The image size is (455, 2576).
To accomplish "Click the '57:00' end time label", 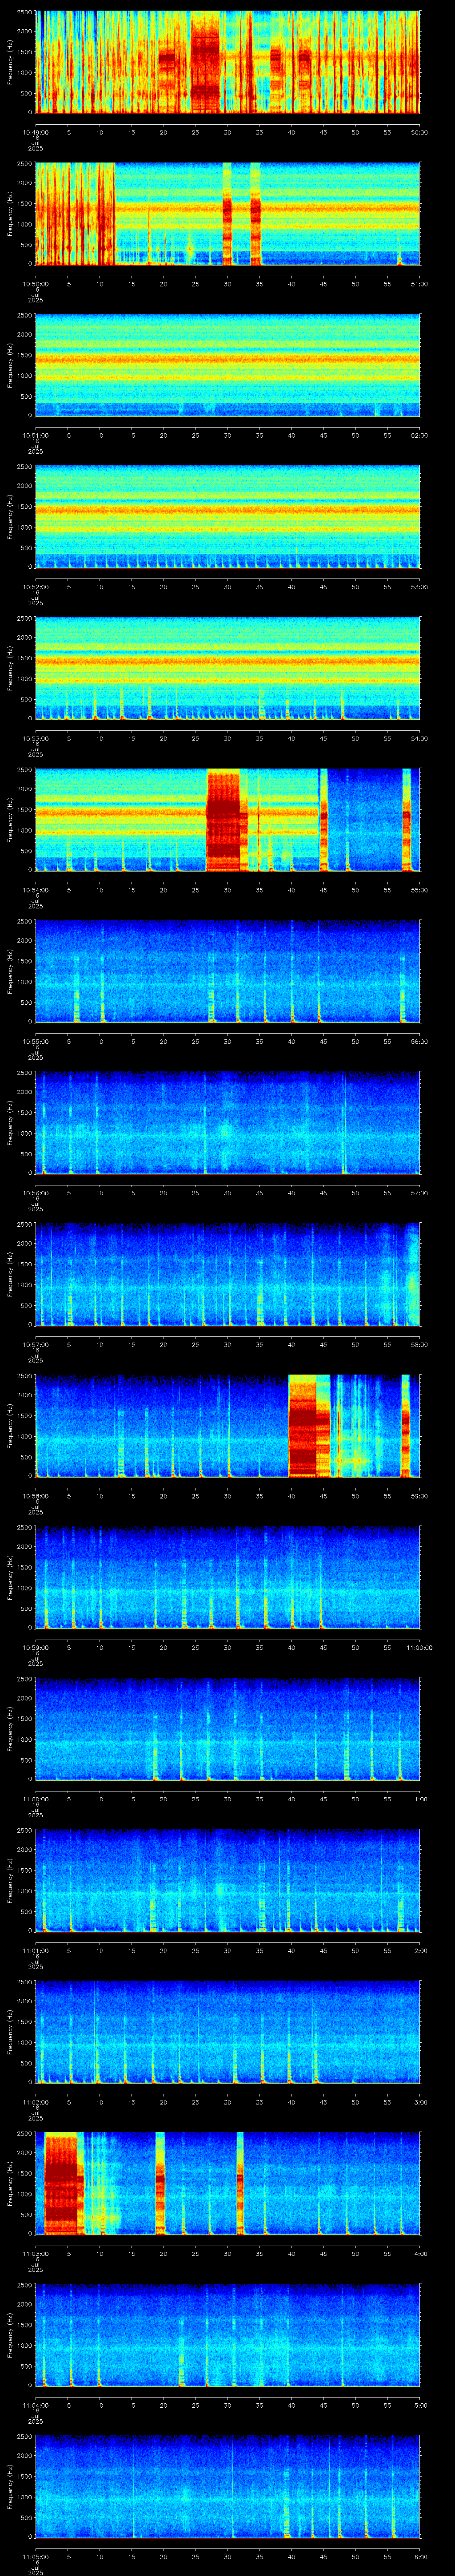I will 420,1193.
